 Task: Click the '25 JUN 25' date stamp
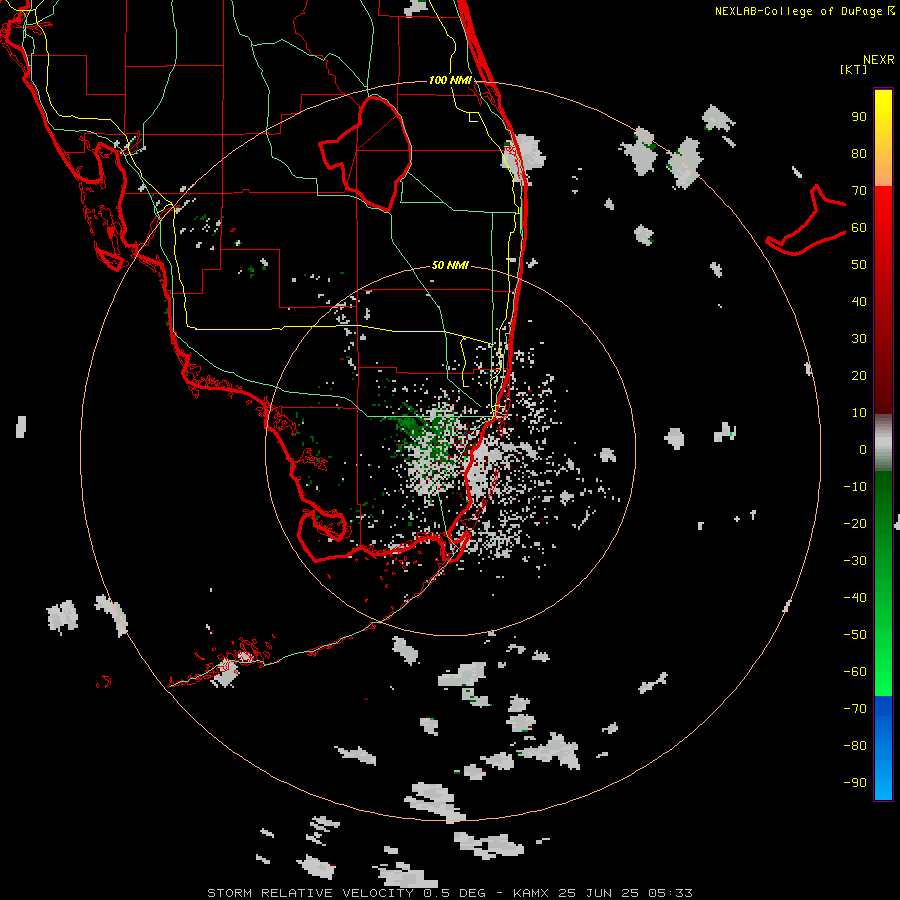click(x=599, y=893)
